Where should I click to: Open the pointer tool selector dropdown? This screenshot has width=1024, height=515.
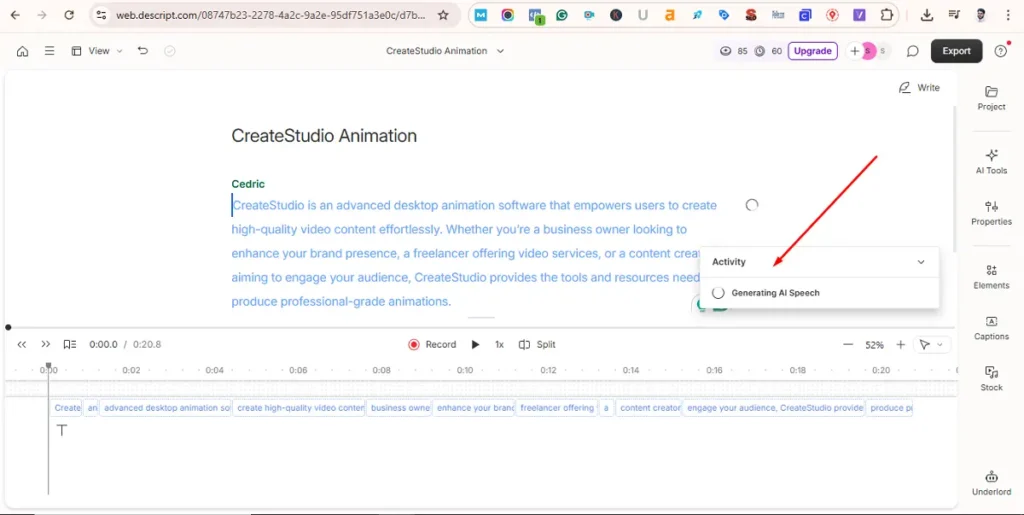pyautogui.click(x=932, y=345)
